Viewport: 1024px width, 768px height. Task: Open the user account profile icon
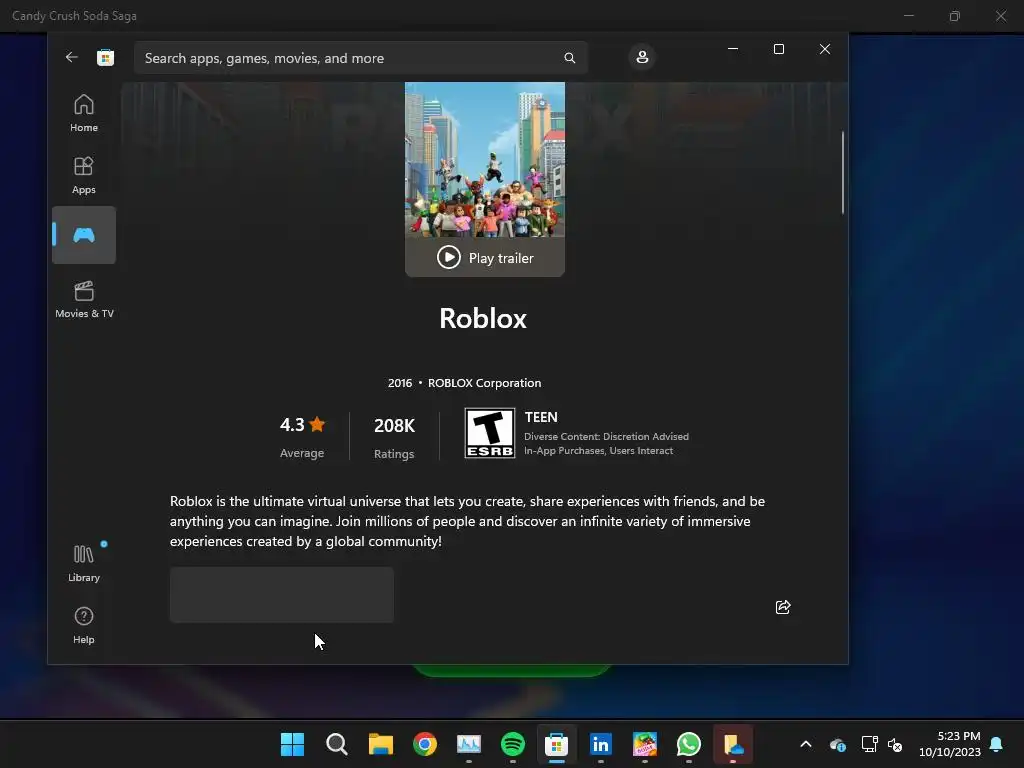point(642,57)
